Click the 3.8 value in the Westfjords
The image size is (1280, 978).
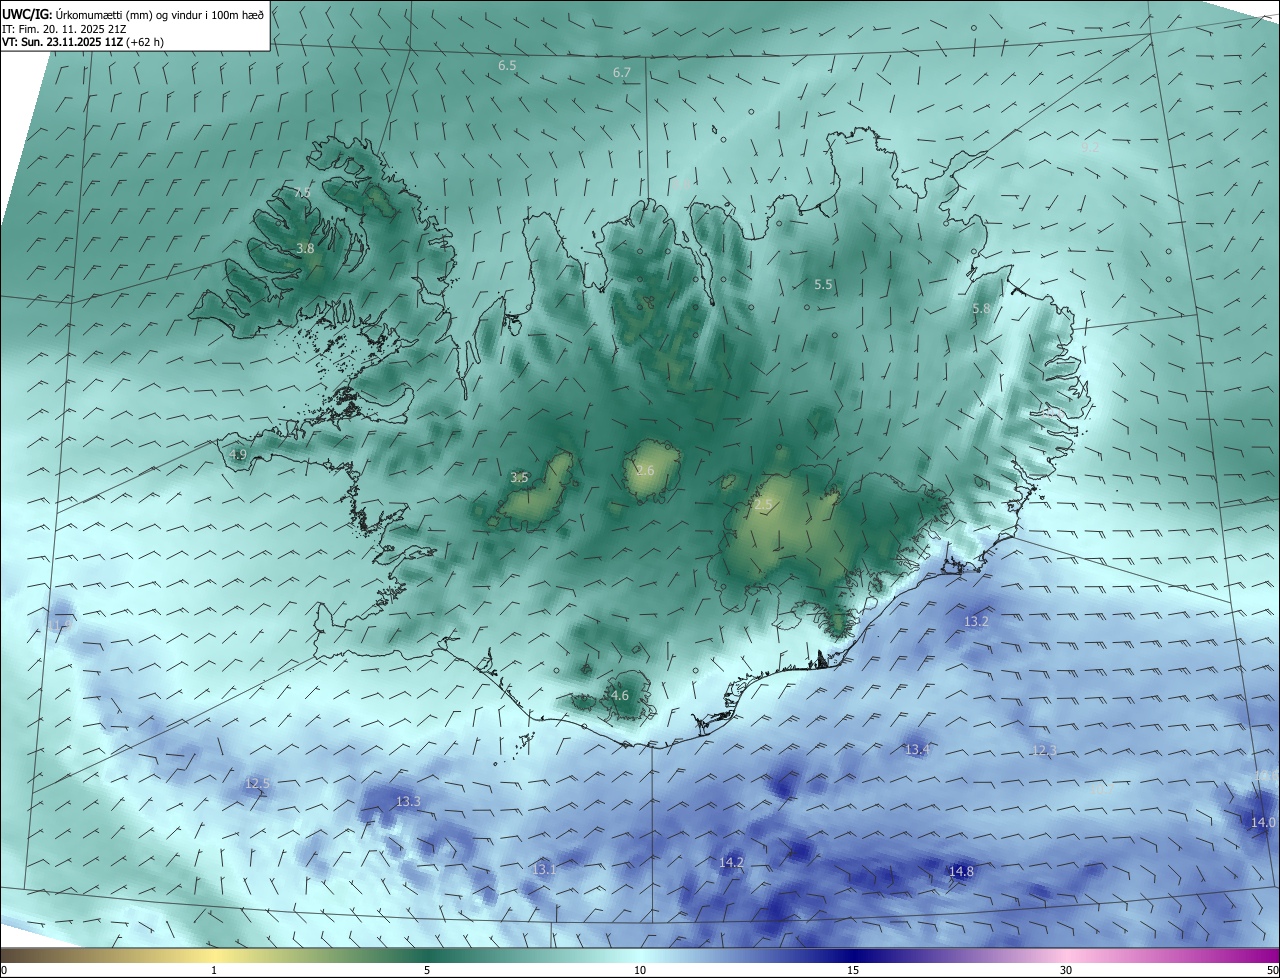click(x=306, y=249)
